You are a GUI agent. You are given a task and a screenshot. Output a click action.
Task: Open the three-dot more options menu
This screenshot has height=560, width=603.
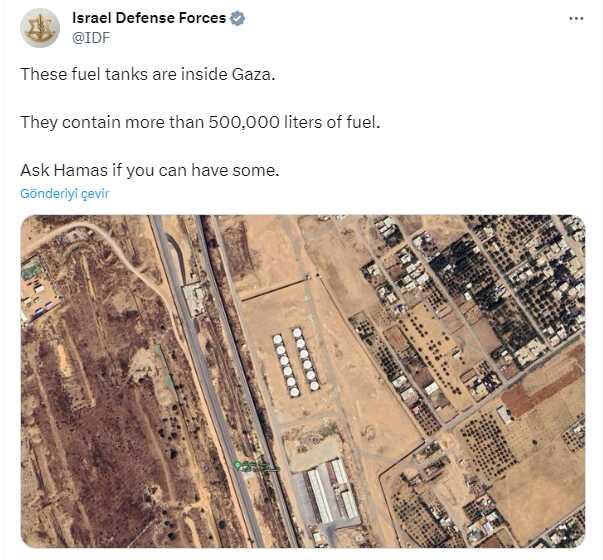coord(575,19)
